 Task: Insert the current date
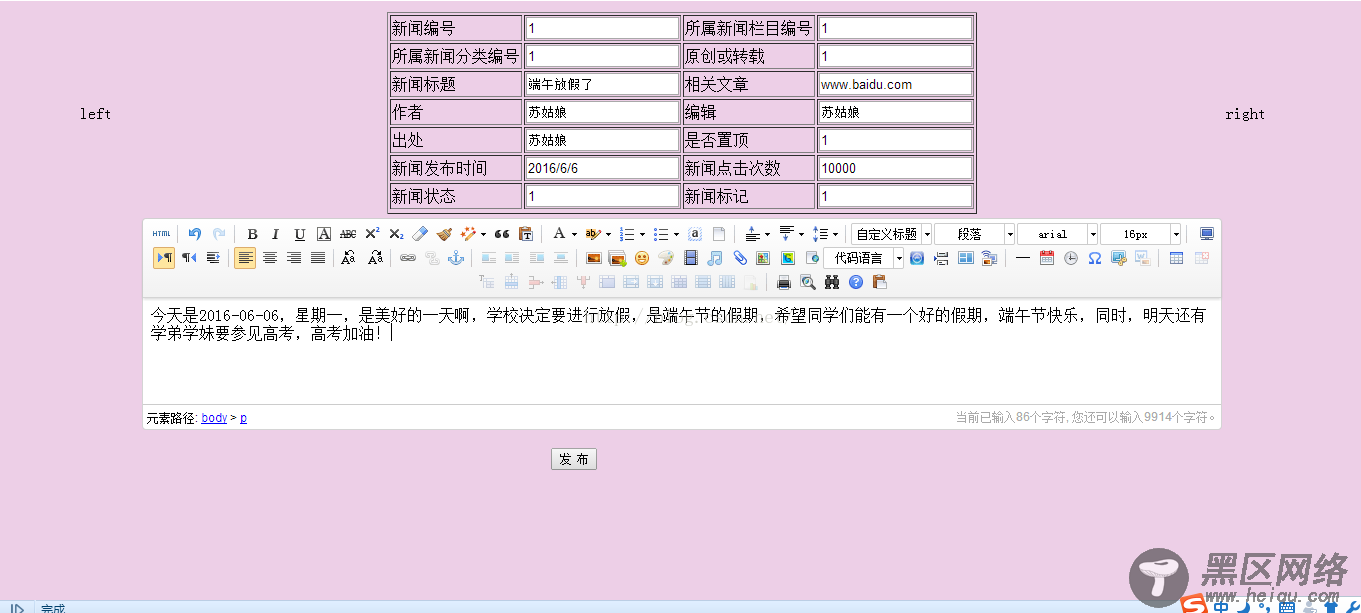1047,258
